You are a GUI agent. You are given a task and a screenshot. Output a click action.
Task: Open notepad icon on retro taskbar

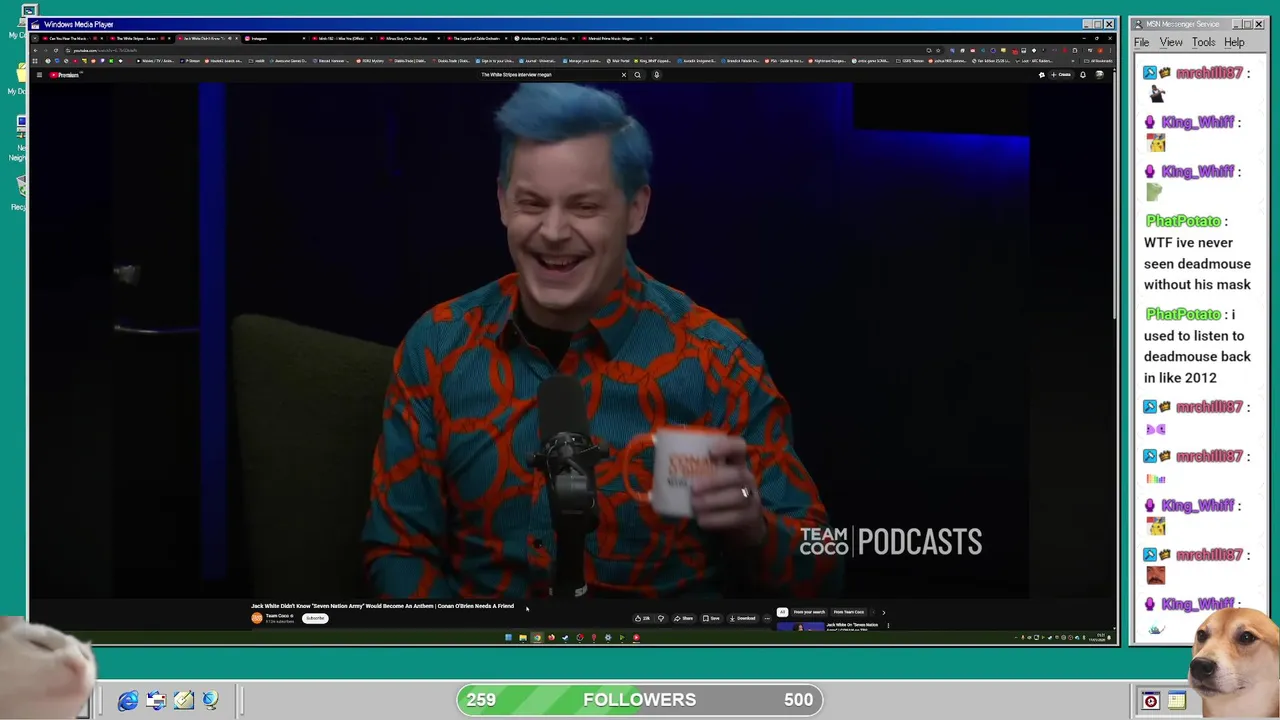pyautogui.click(x=183, y=701)
